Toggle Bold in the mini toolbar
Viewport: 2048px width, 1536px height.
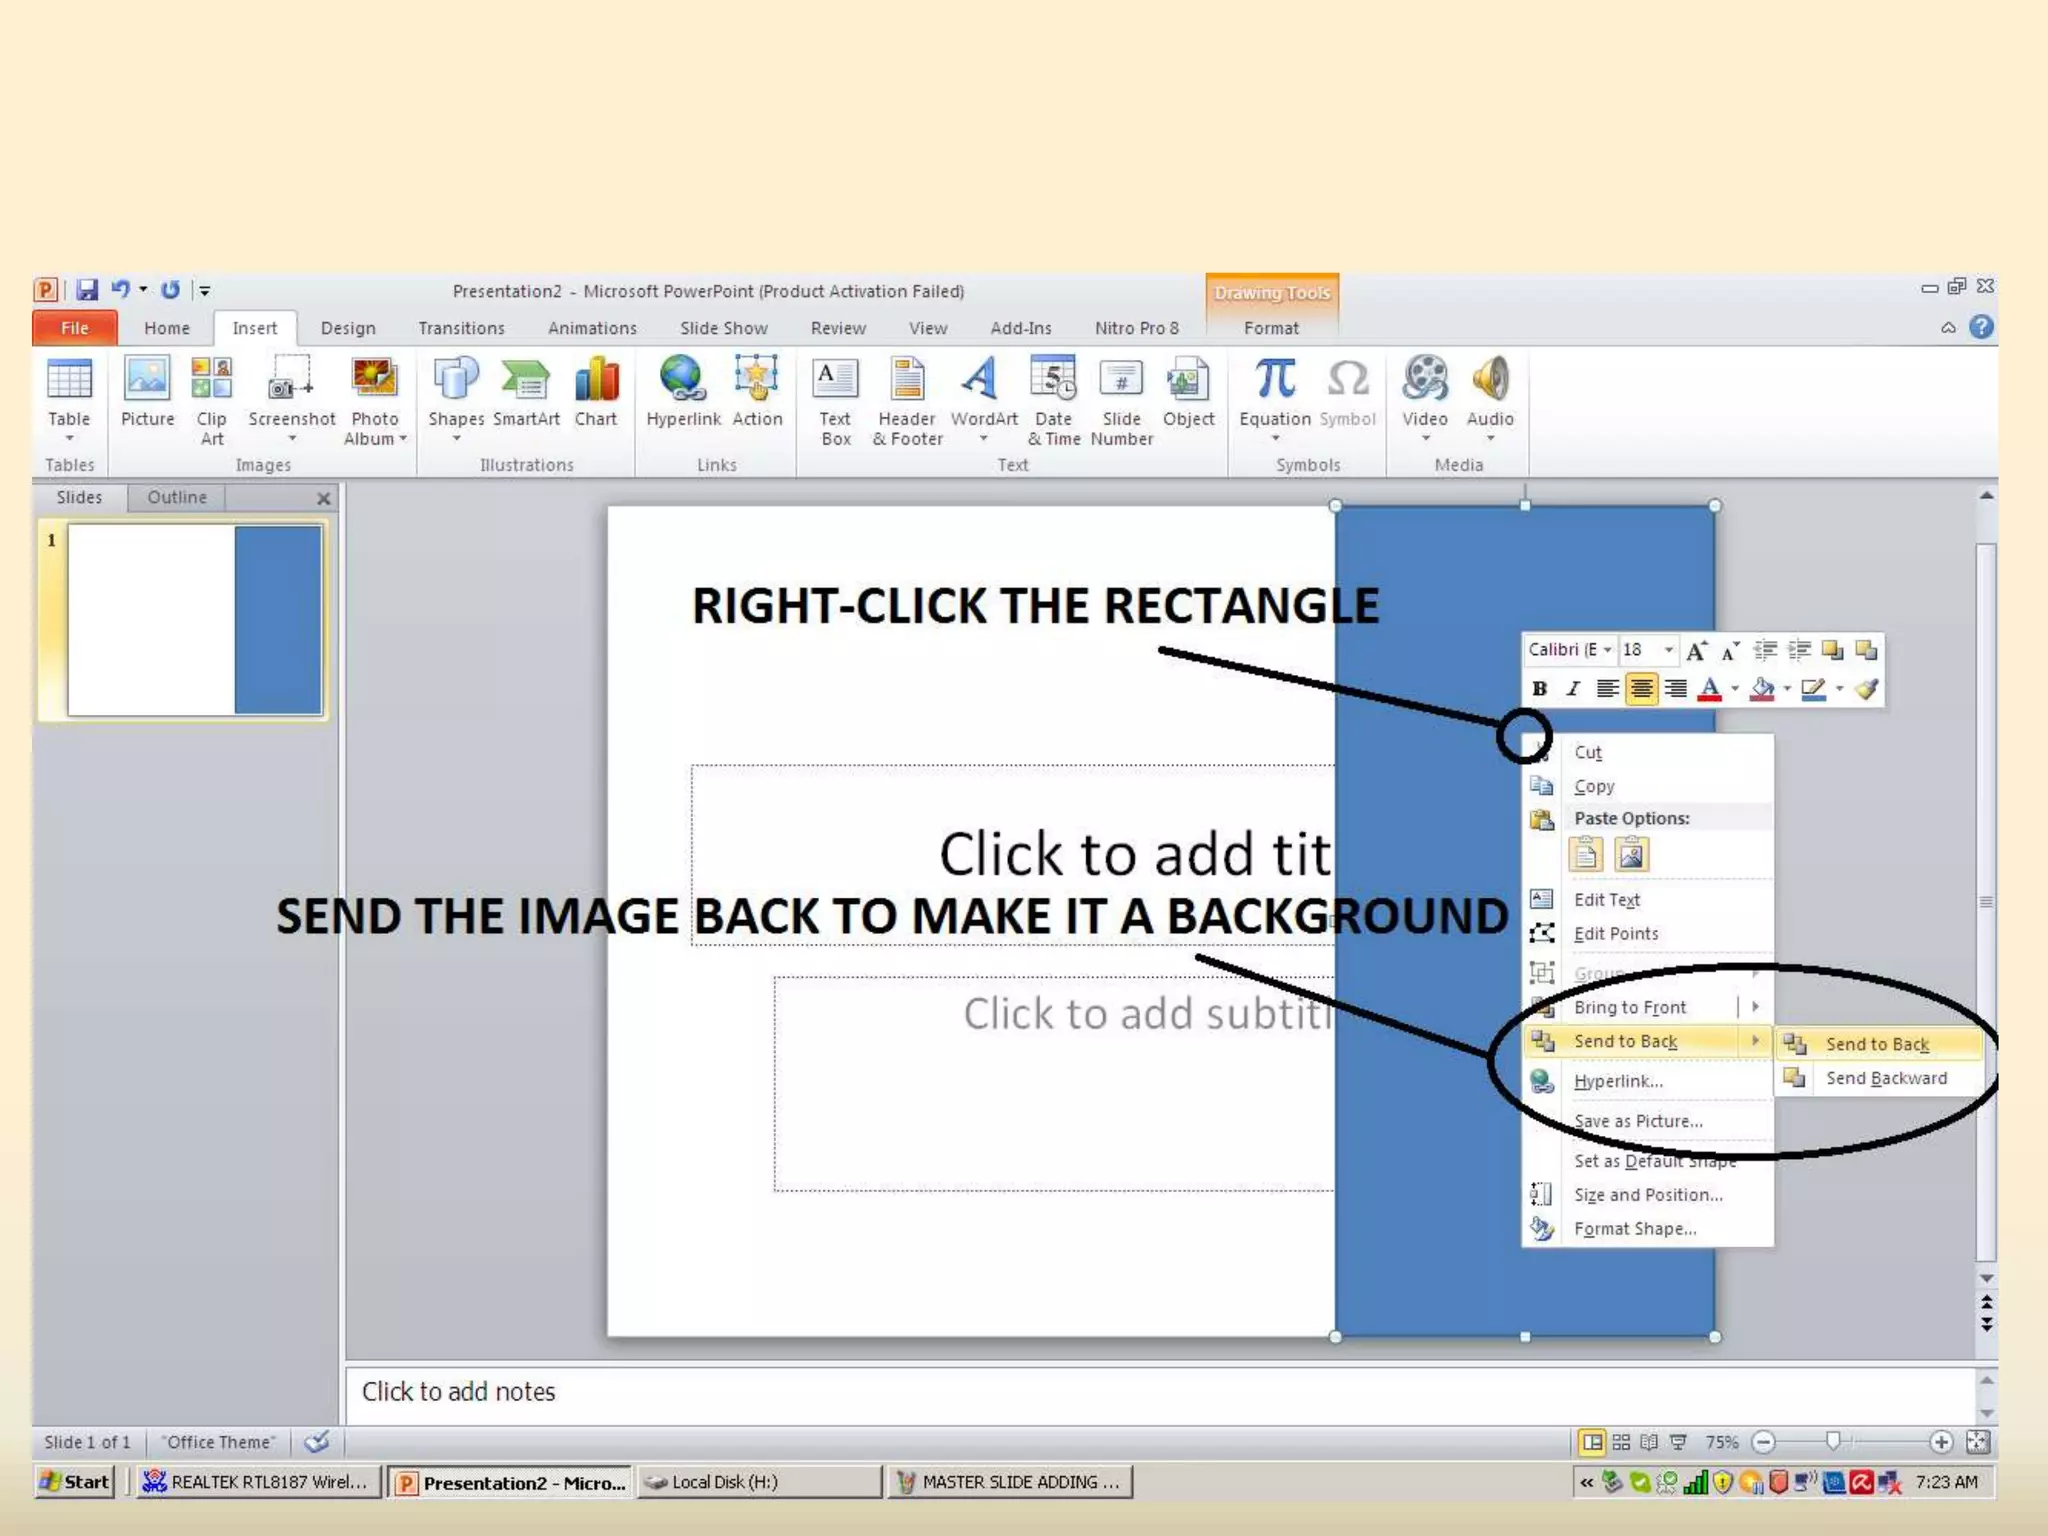(1540, 688)
